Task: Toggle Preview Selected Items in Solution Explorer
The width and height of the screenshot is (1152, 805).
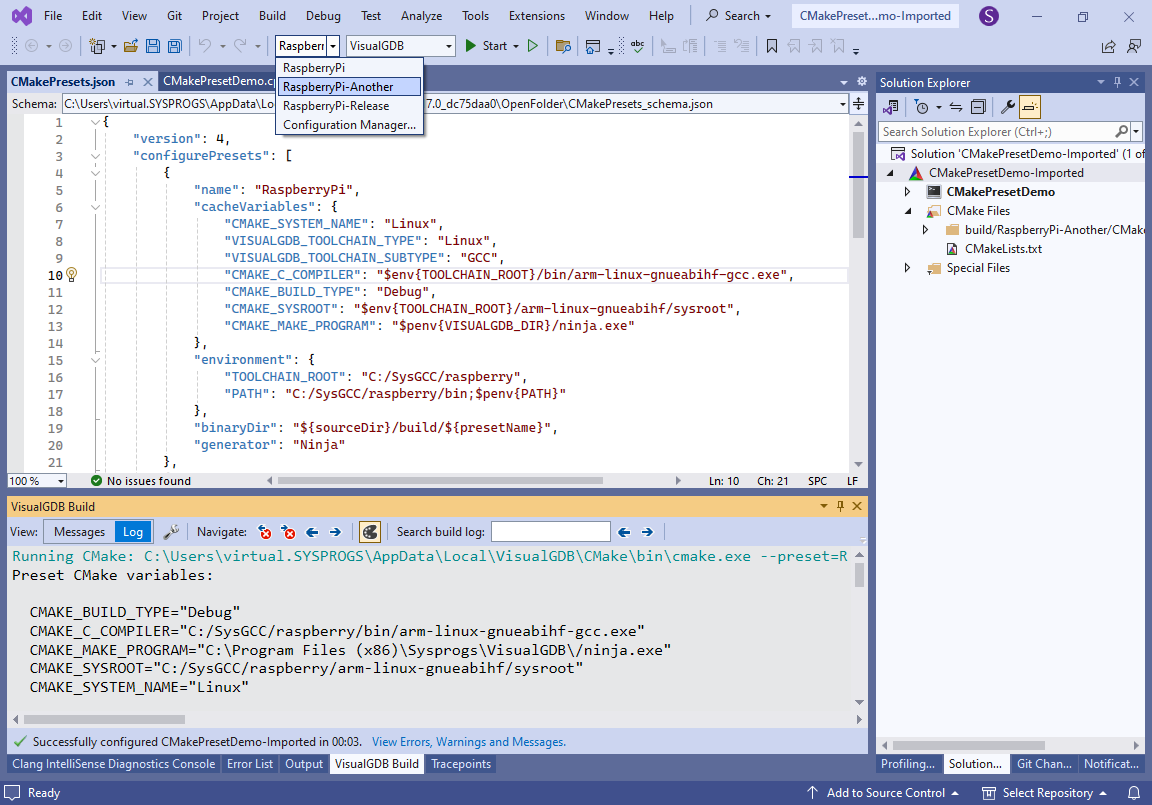Action: tap(1030, 107)
